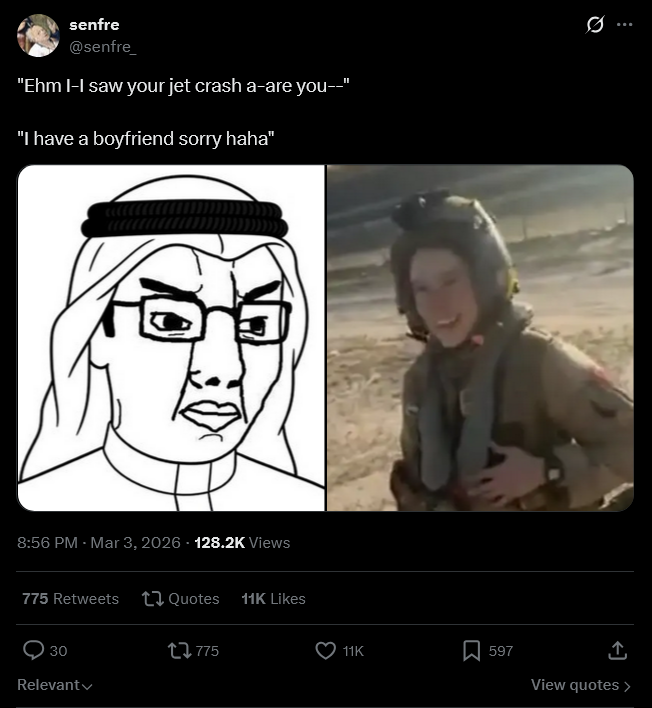The image size is (652, 708).
Task: Open the 775 Retweets list
Action: pos(70,599)
